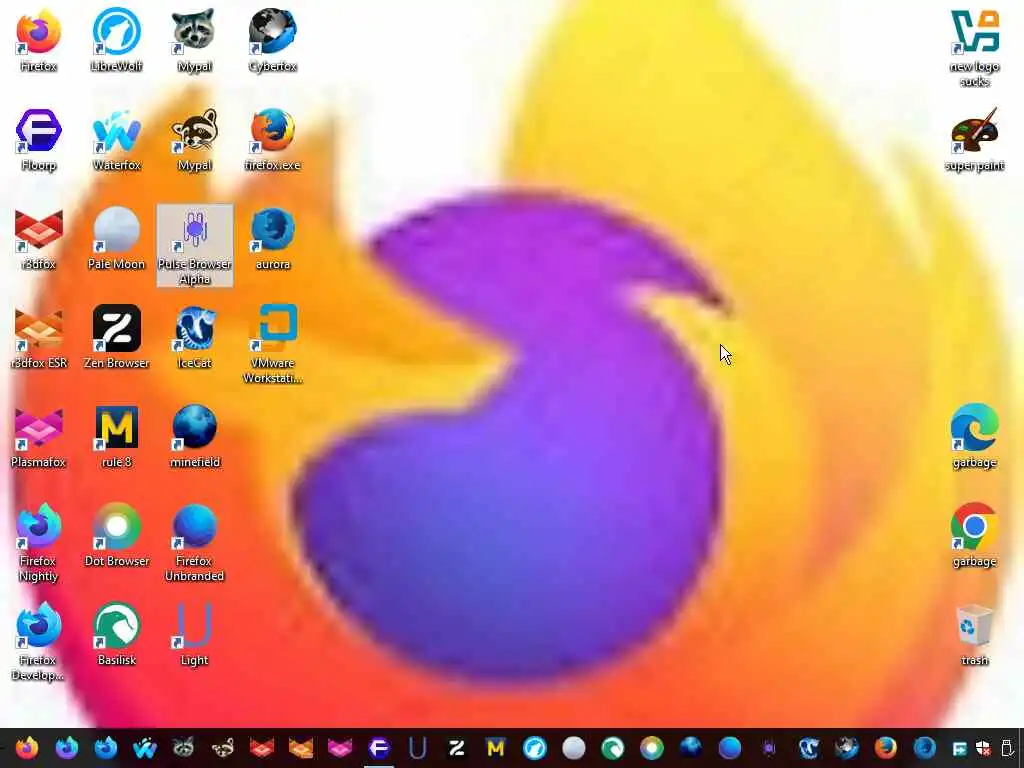
Task: Launch Plasmafox pink icon in the taskbar
Action: coord(340,748)
